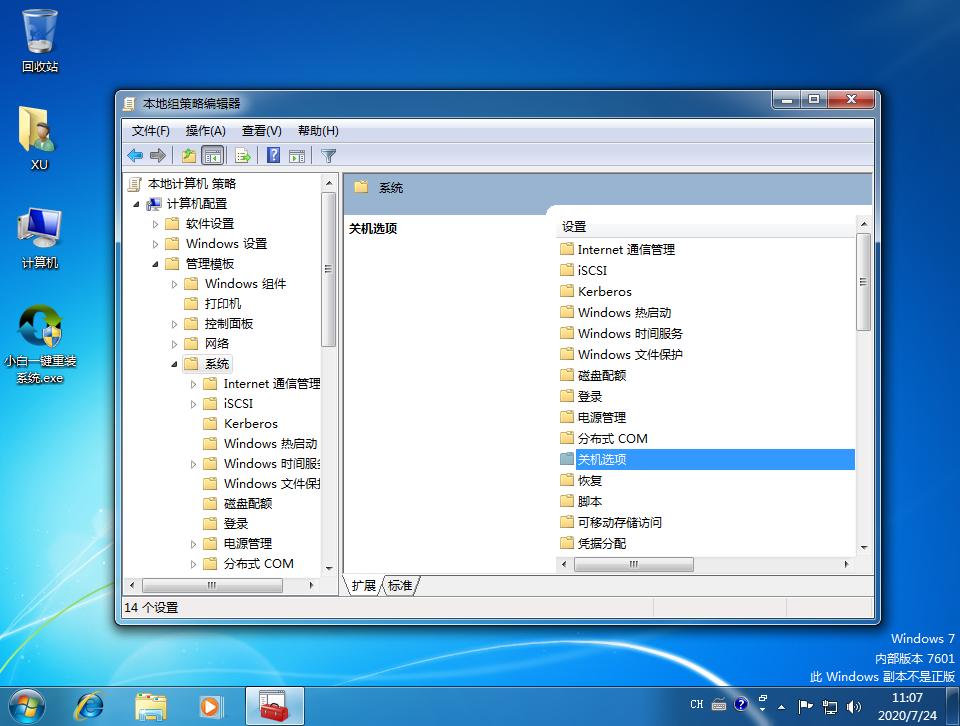Show hidden tray icons arrow
The height and width of the screenshot is (726, 960).
(781, 707)
